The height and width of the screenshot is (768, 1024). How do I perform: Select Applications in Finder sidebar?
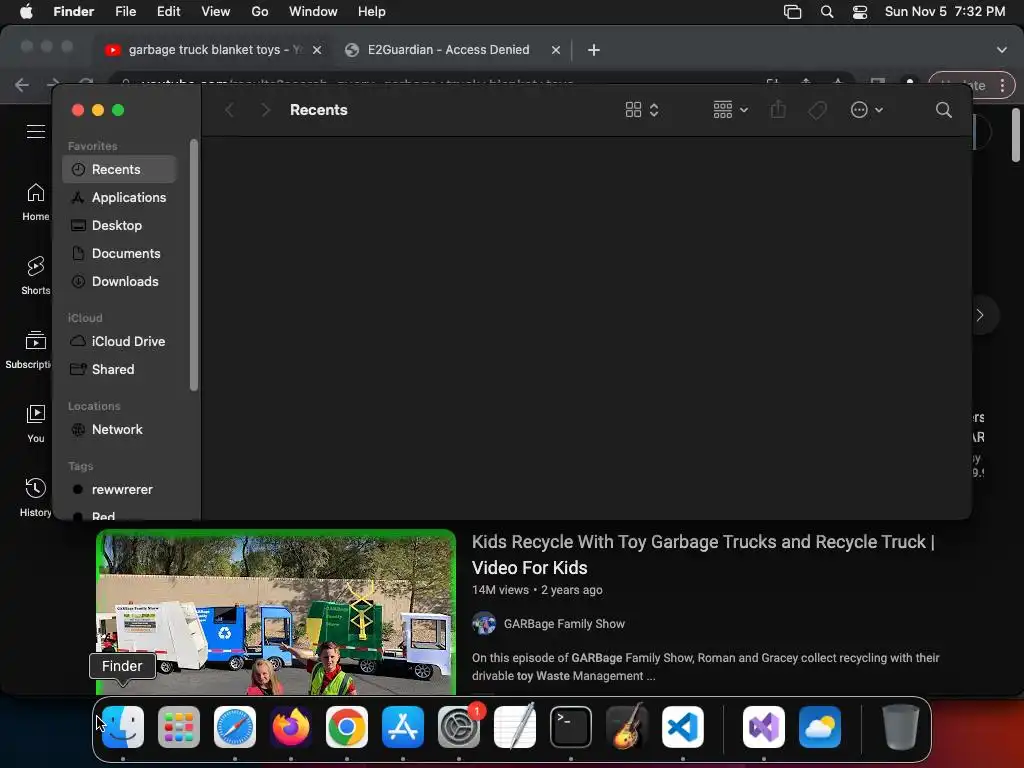click(x=120, y=197)
